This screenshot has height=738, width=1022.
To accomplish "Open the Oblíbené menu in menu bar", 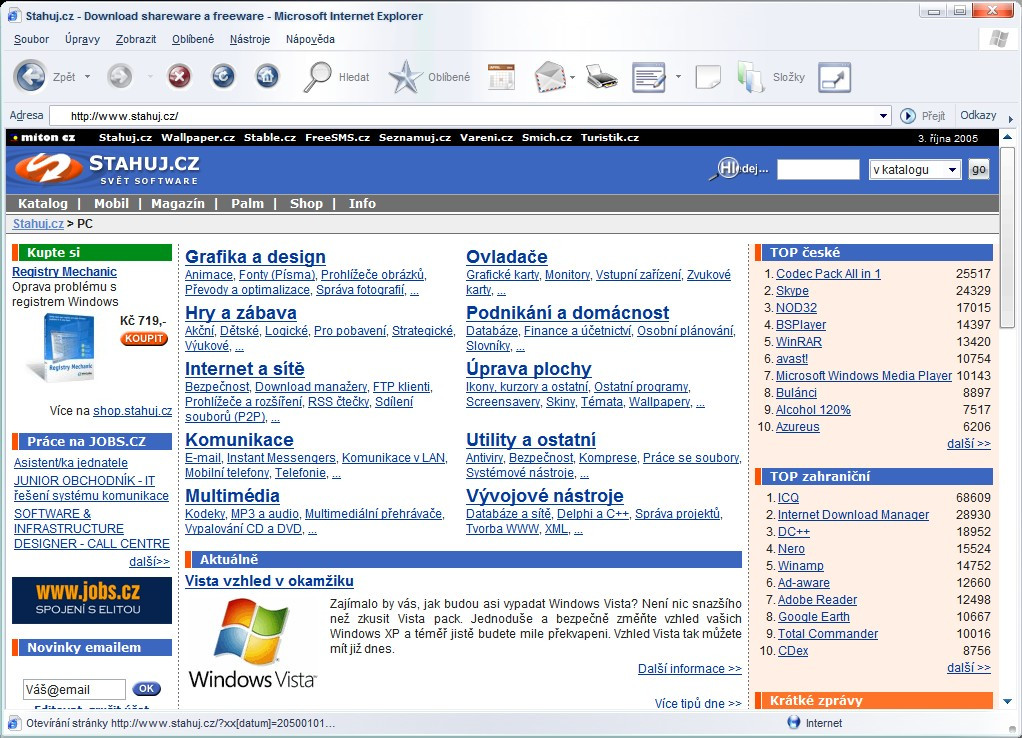I will pyautogui.click(x=193, y=39).
